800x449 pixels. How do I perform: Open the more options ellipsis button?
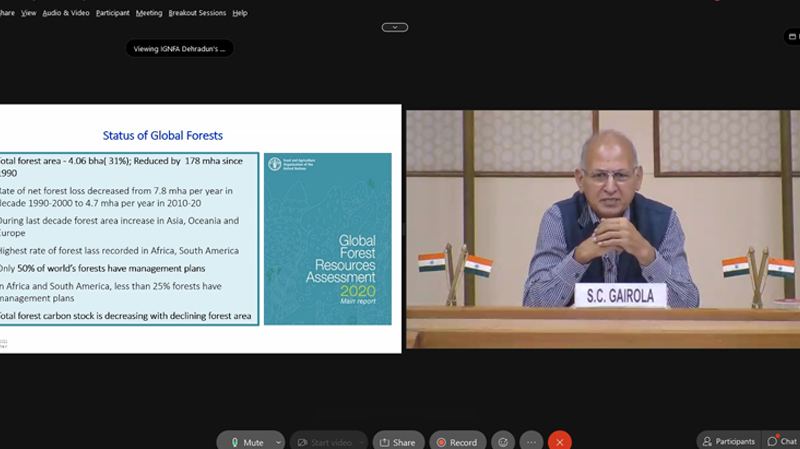[531, 441]
